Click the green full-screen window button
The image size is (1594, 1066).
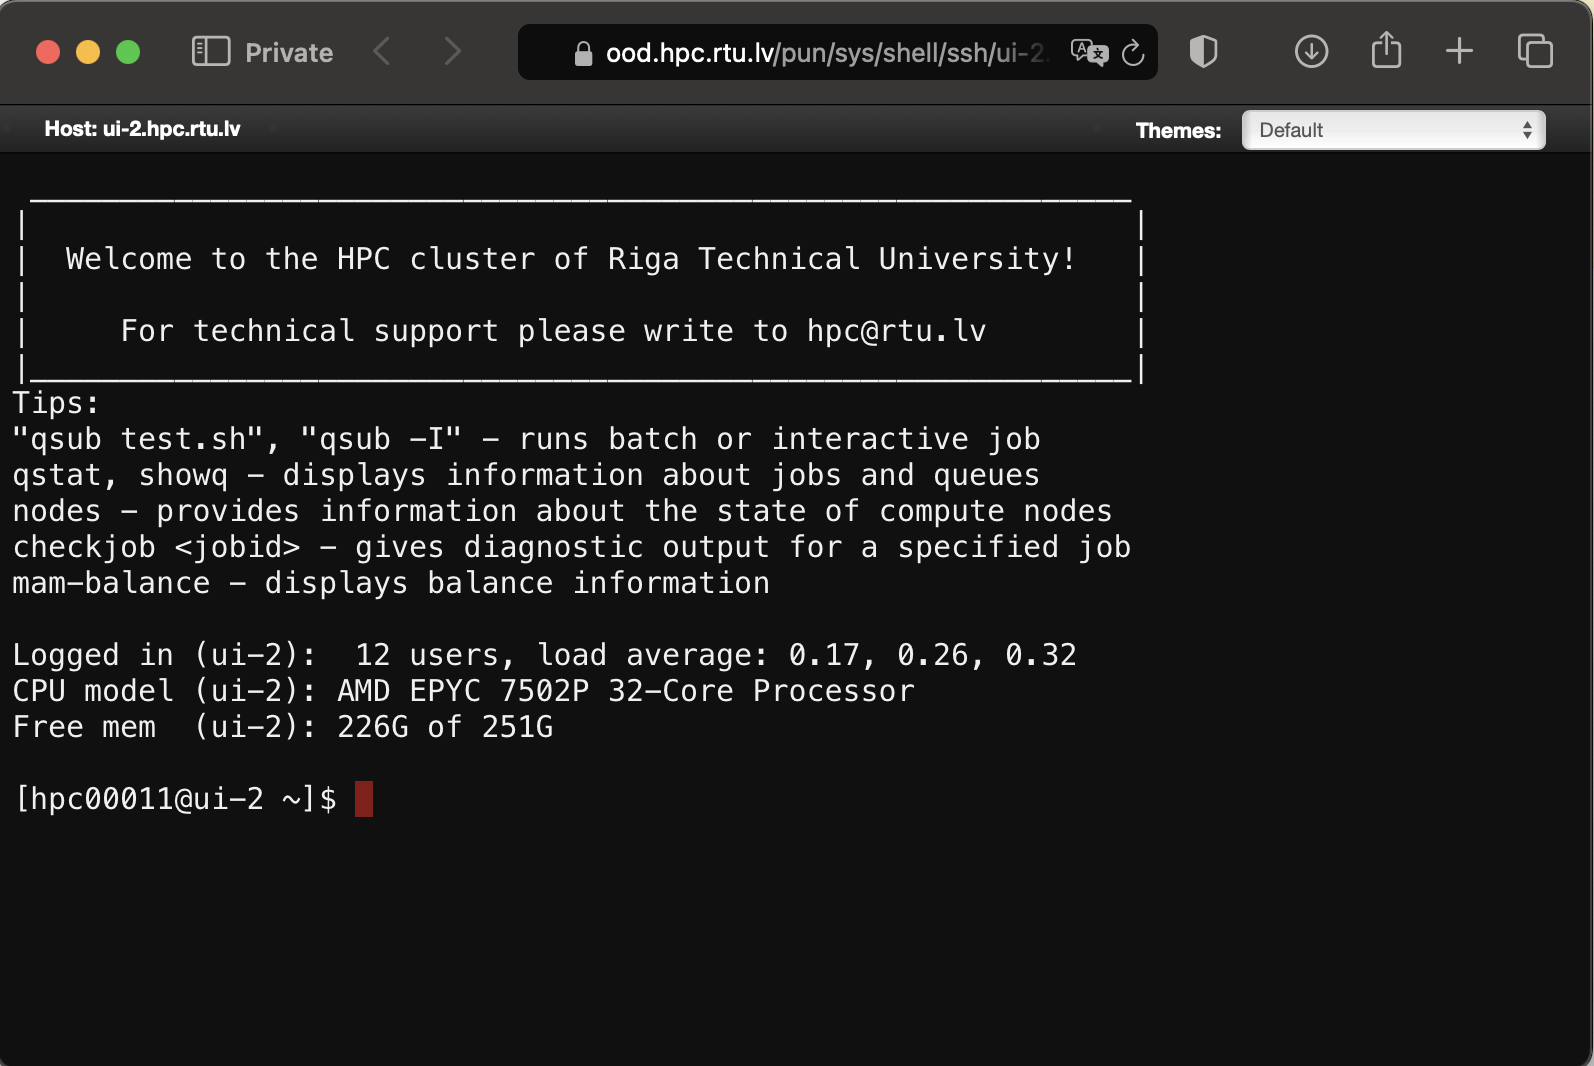pyautogui.click(x=128, y=52)
